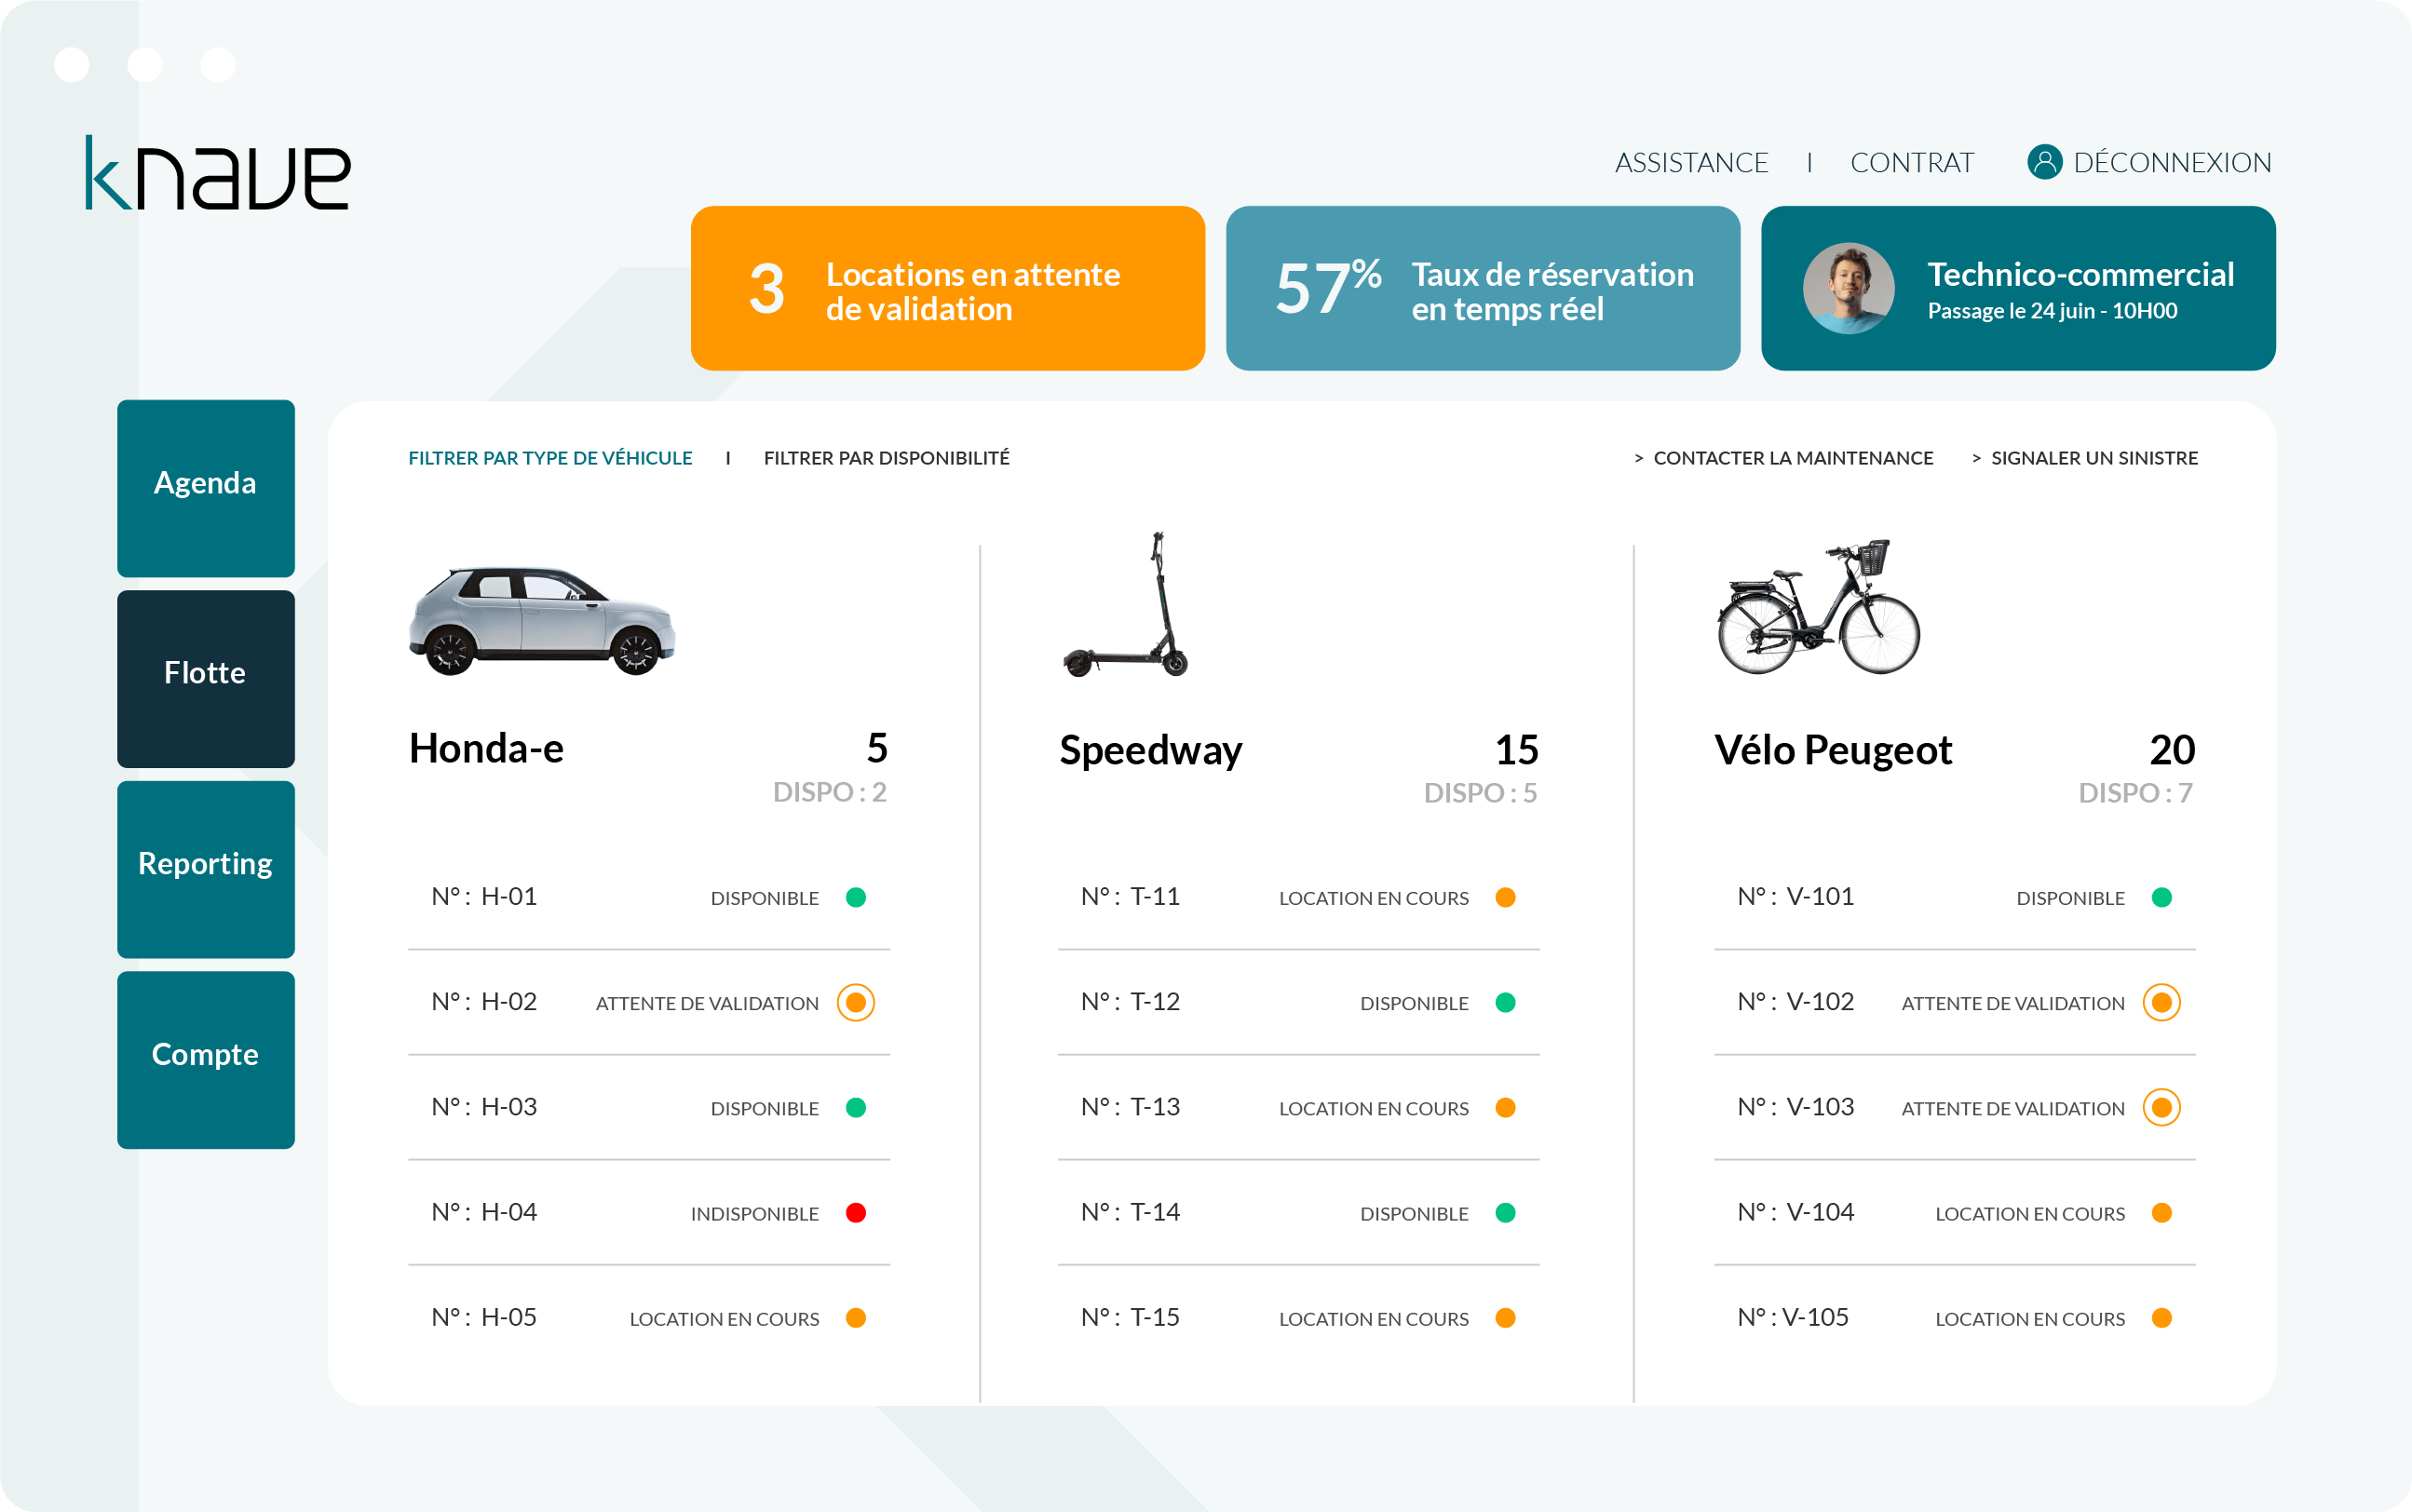Click the red status dot for H-04

pyautogui.click(x=856, y=1212)
